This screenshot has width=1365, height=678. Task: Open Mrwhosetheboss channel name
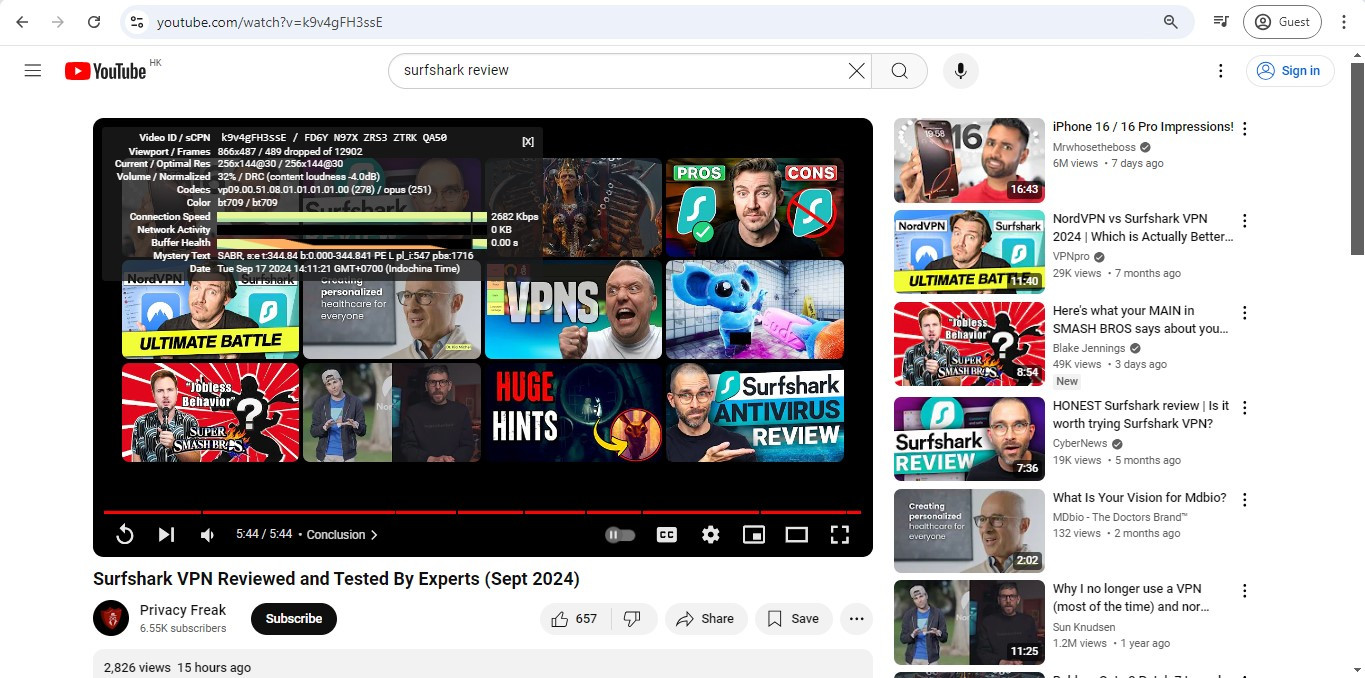(1094, 147)
